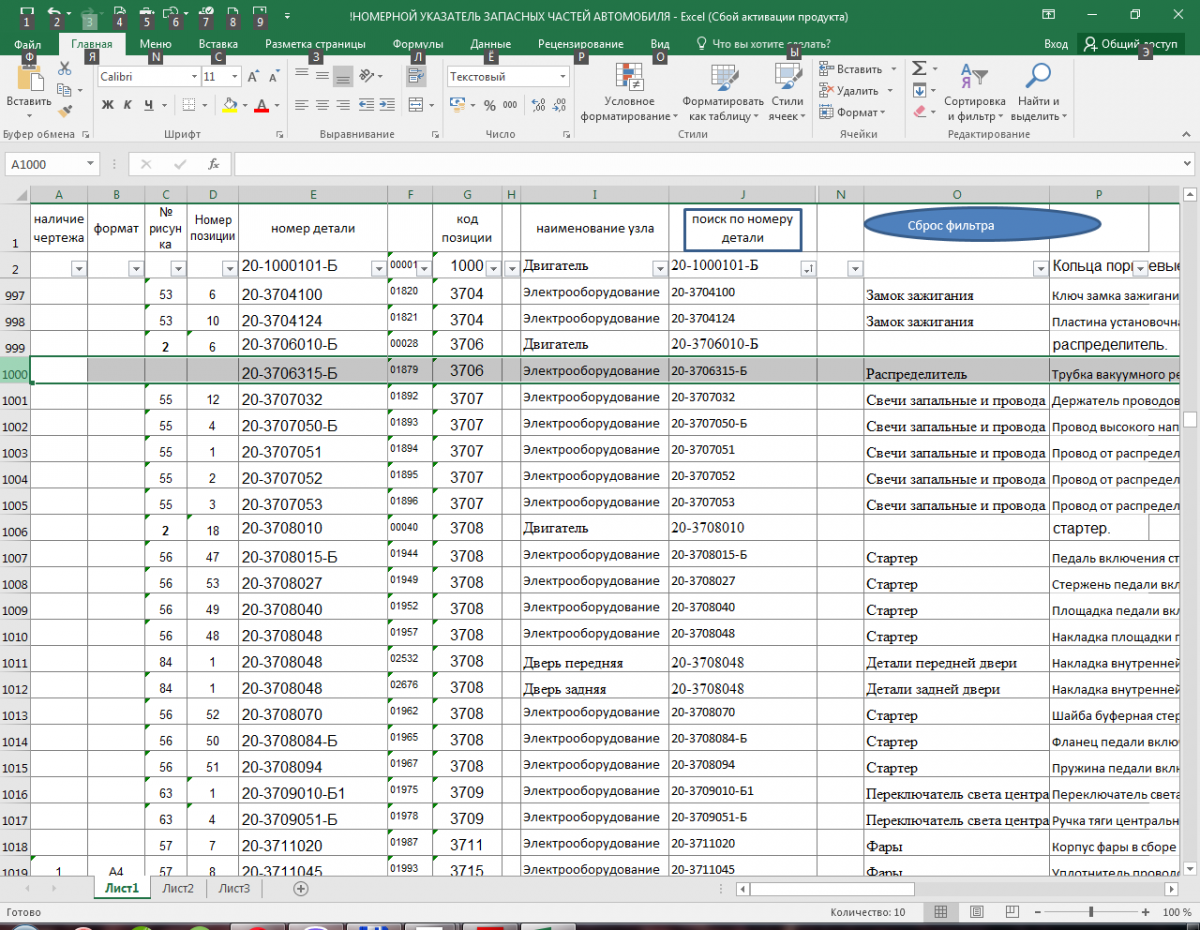Toggle underline formatting (Ч)

tap(149, 105)
